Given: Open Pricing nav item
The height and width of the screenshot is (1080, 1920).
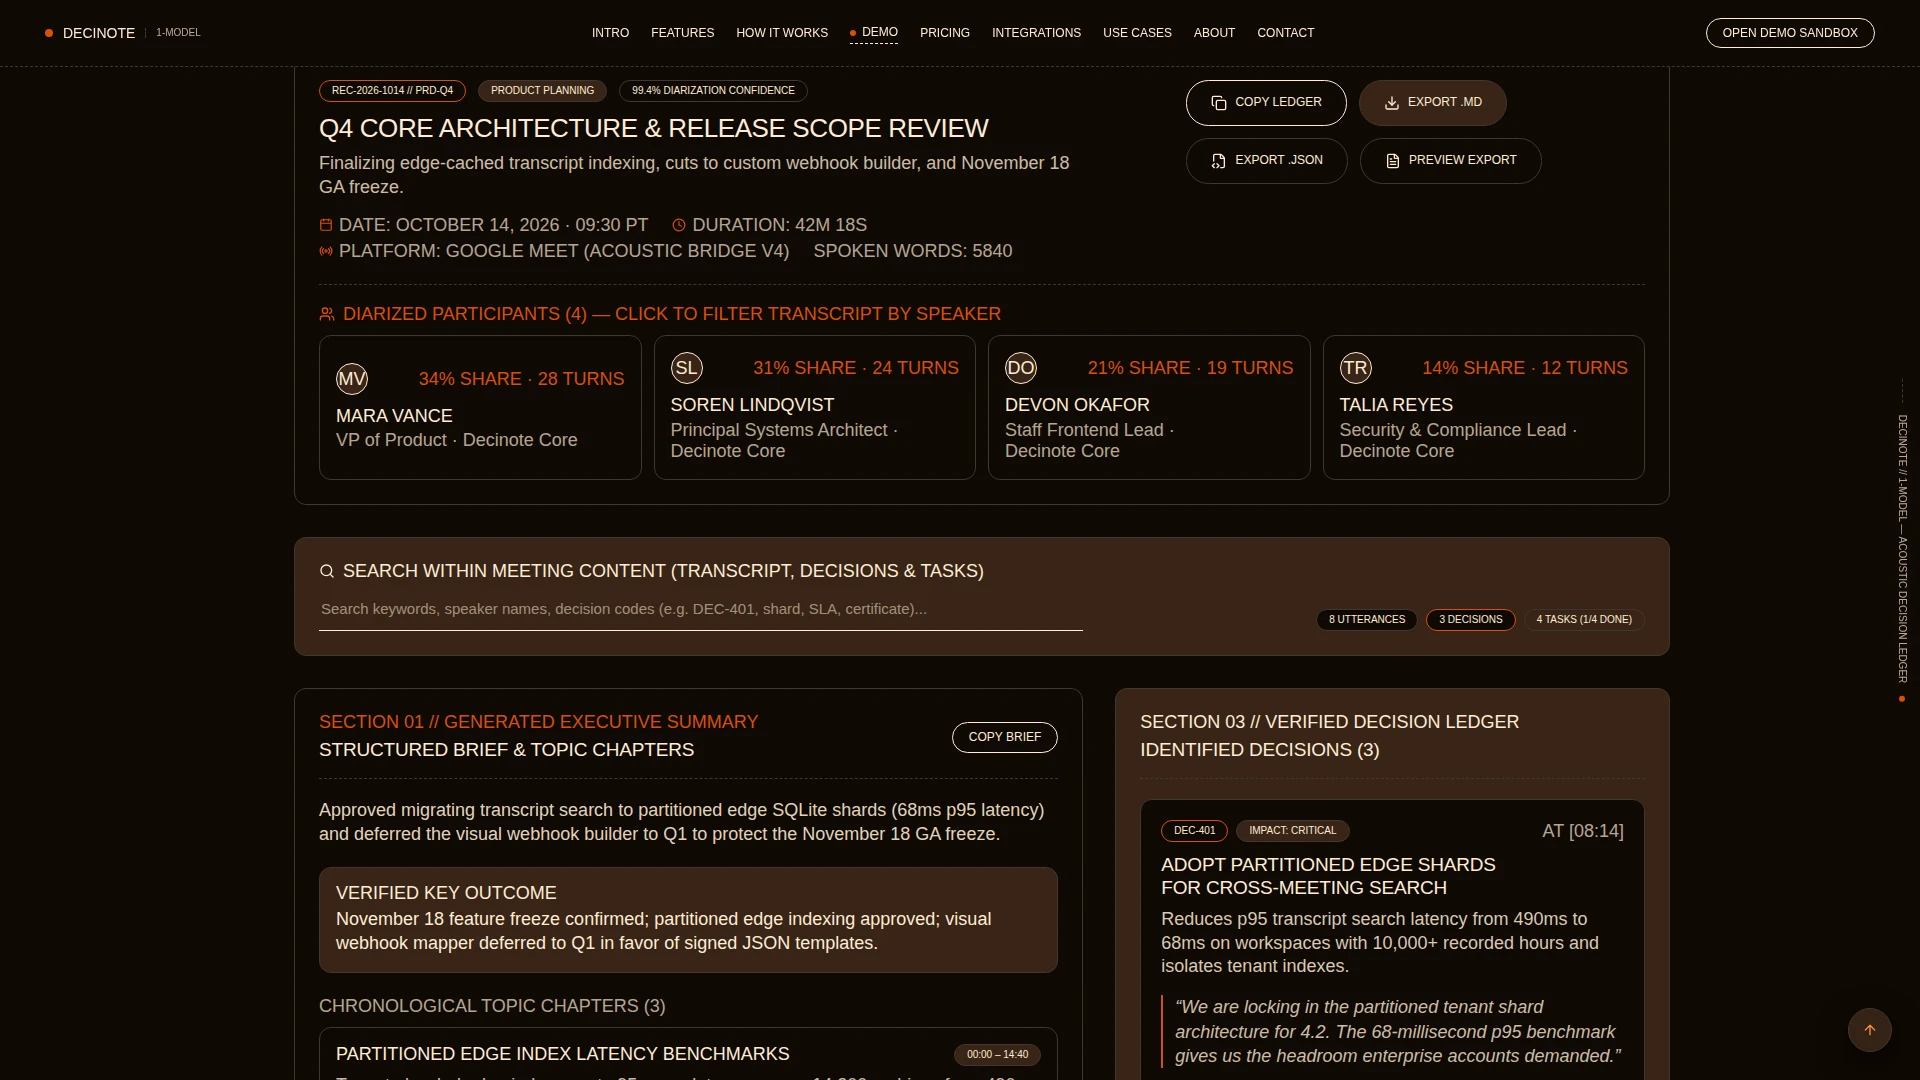Looking at the screenshot, I should click(x=945, y=33).
